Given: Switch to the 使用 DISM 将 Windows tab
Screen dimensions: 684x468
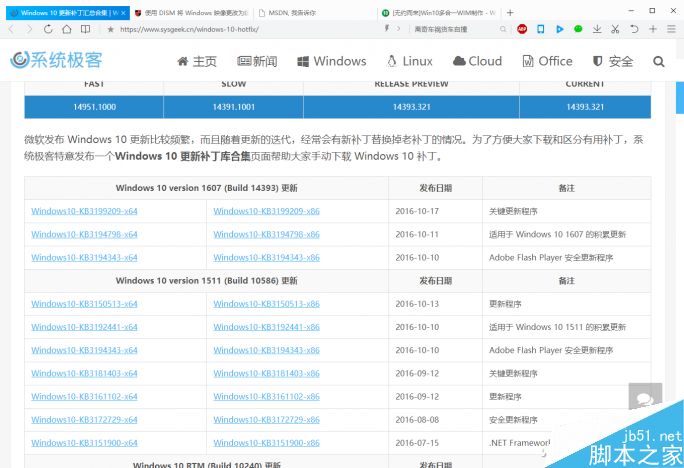Looking at the screenshot, I should coord(192,13).
